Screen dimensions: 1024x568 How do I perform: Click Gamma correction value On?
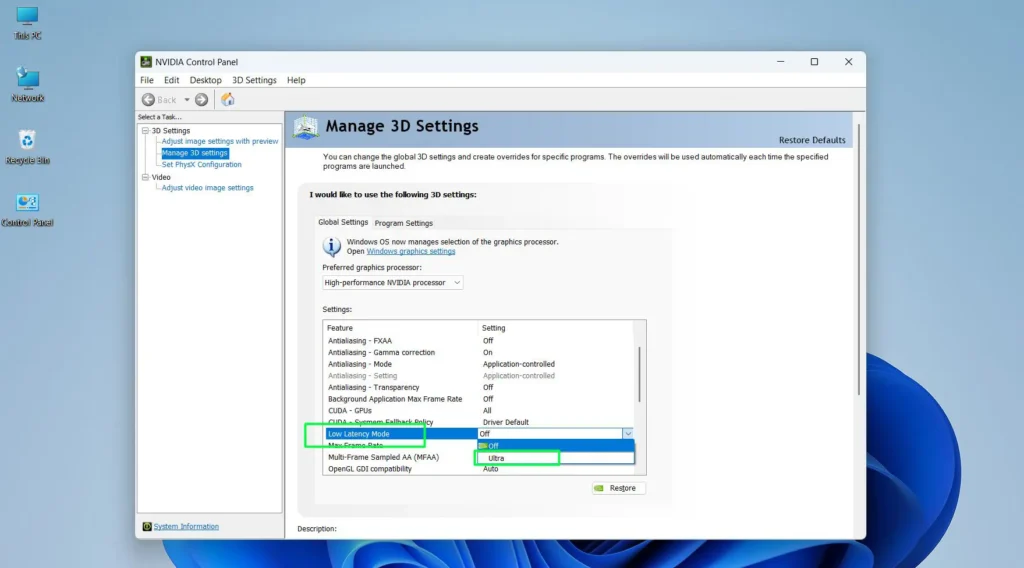pyautogui.click(x=488, y=353)
